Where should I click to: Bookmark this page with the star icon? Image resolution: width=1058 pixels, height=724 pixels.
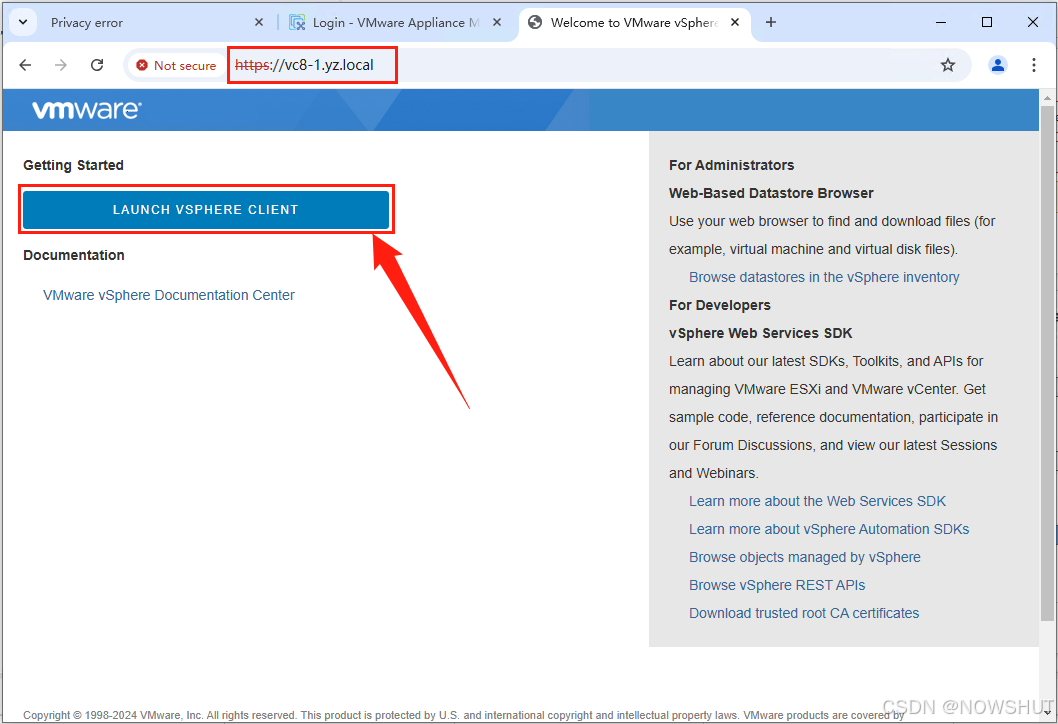[948, 65]
